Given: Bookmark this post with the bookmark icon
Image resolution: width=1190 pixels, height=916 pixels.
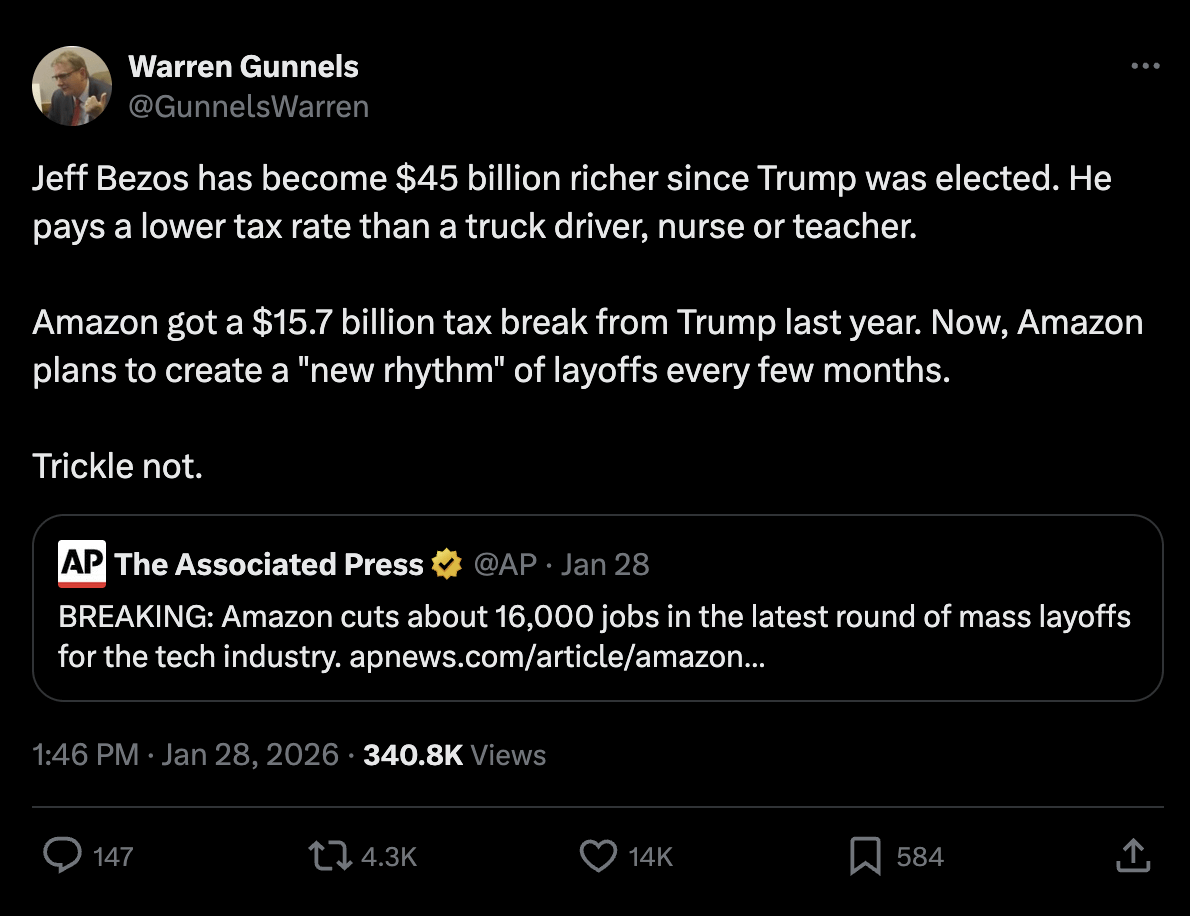Looking at the screenshot, I should tap(864, 856).
